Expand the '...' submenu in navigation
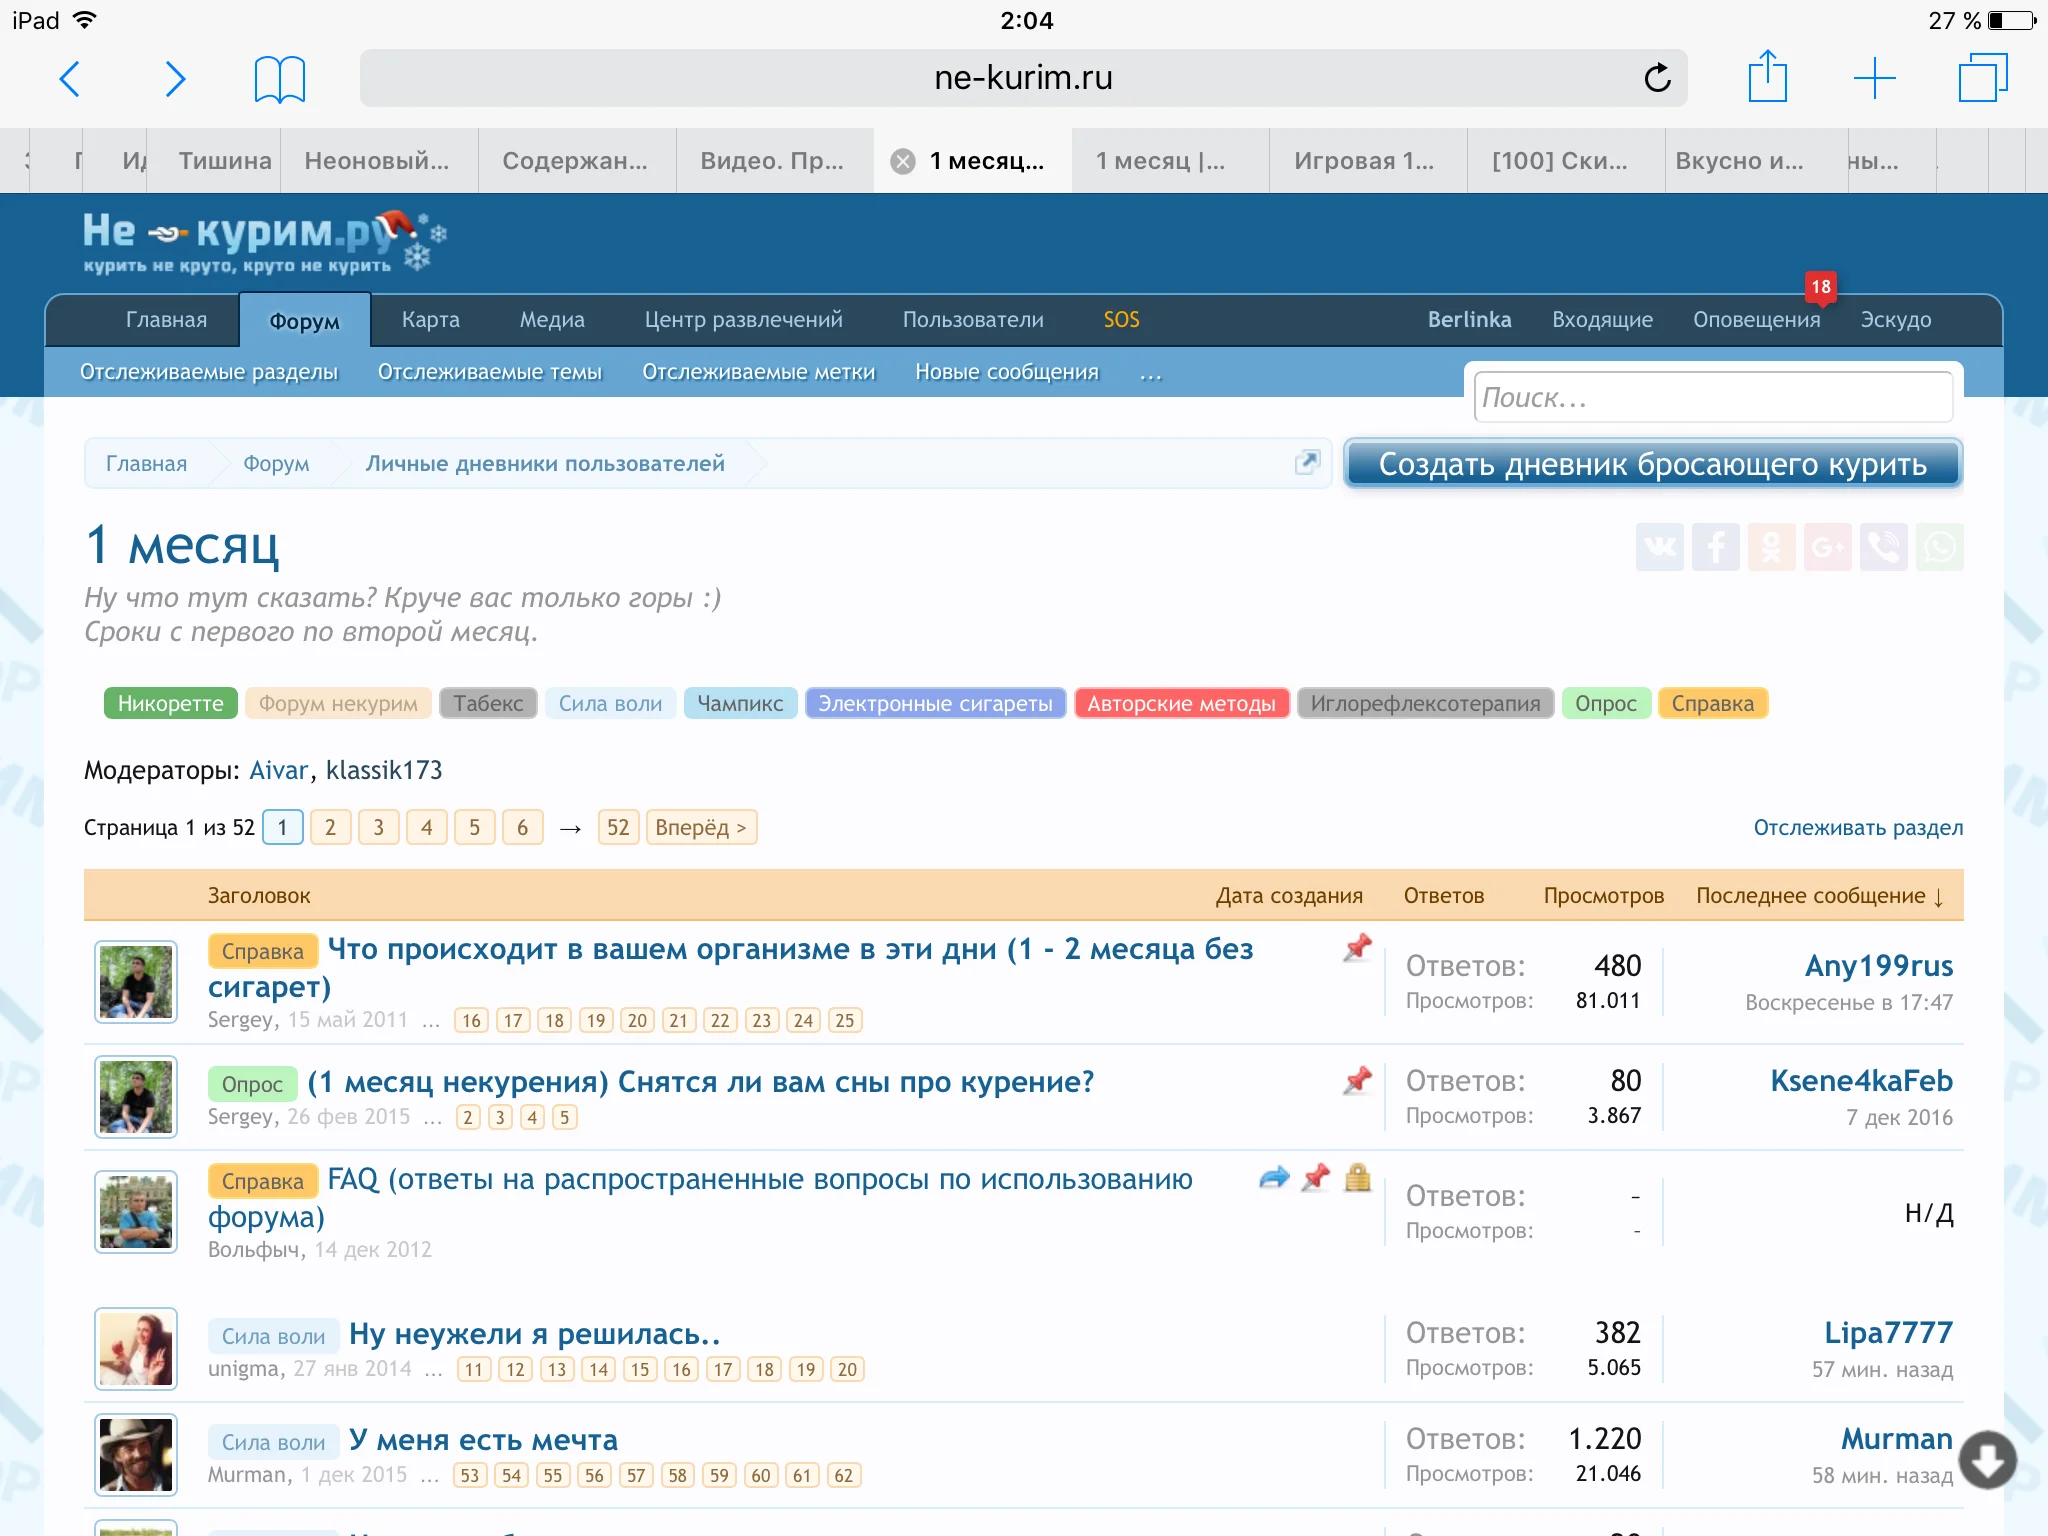The width and height of the screenshot is (2048, 1536). (x=1150, y=373)
